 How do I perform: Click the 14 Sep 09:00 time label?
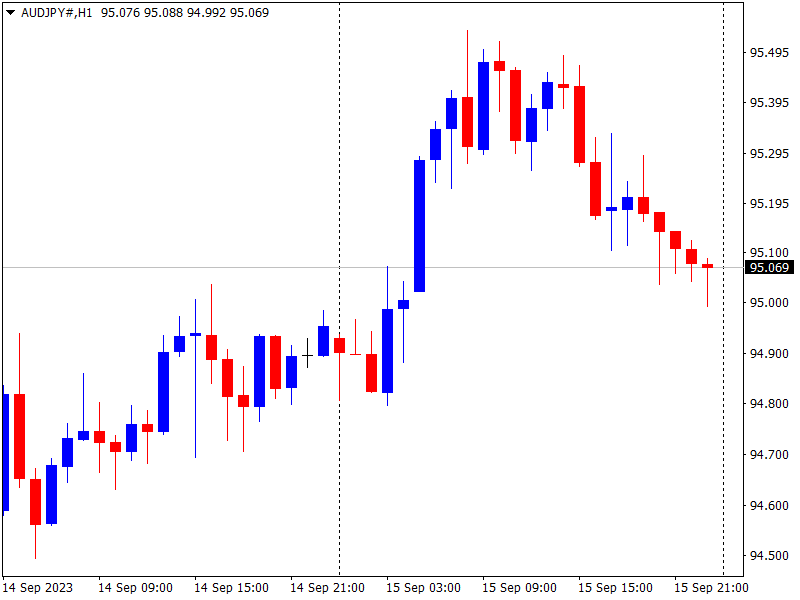(x=135, y=588)
